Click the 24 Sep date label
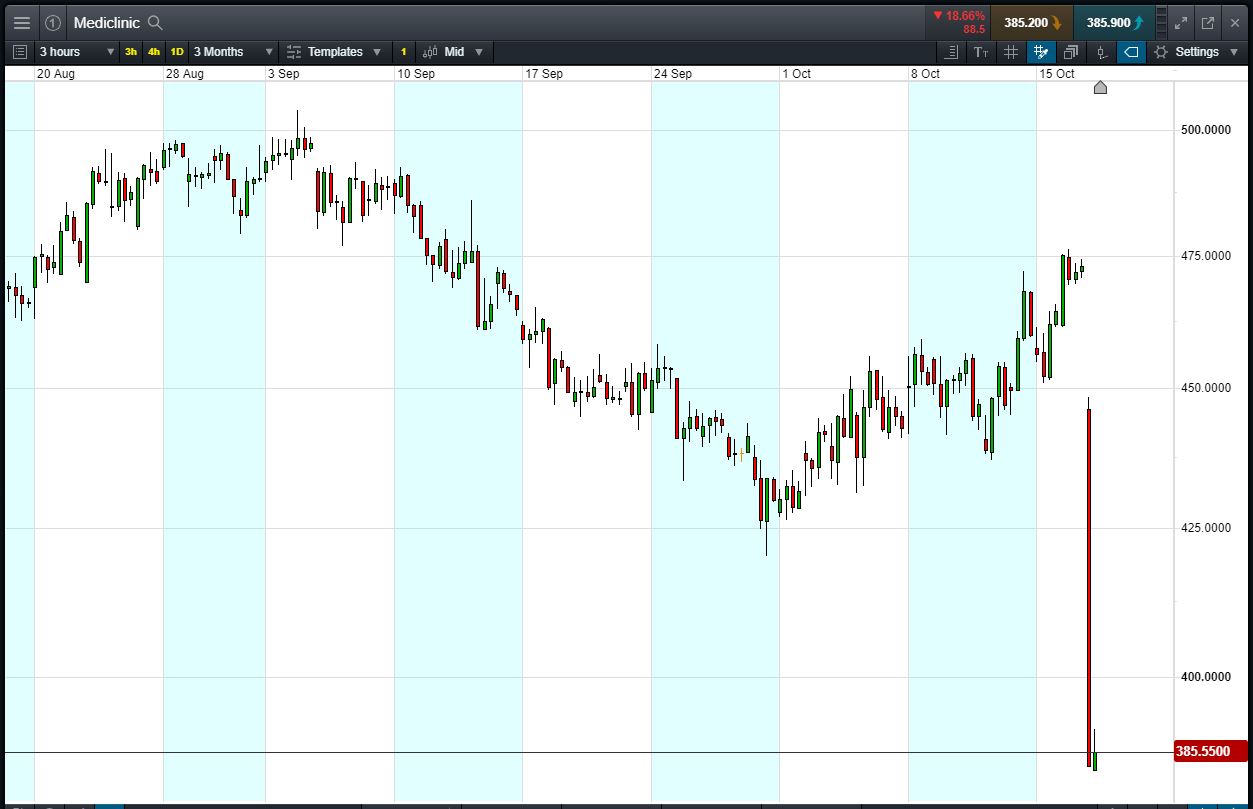The image size is (1253, 809). 673,74
